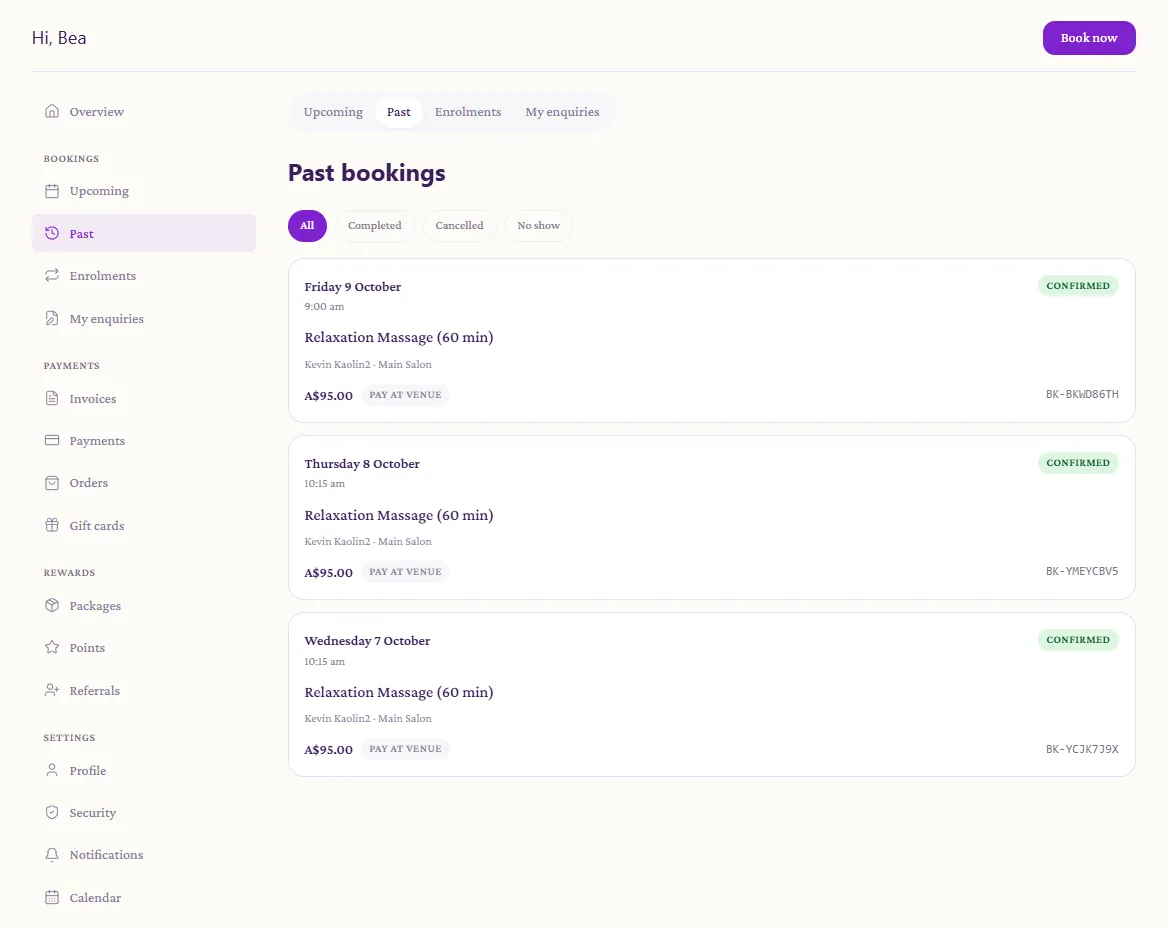
Task: Go to Invoices in the sidebar
Action: (144, 398)
